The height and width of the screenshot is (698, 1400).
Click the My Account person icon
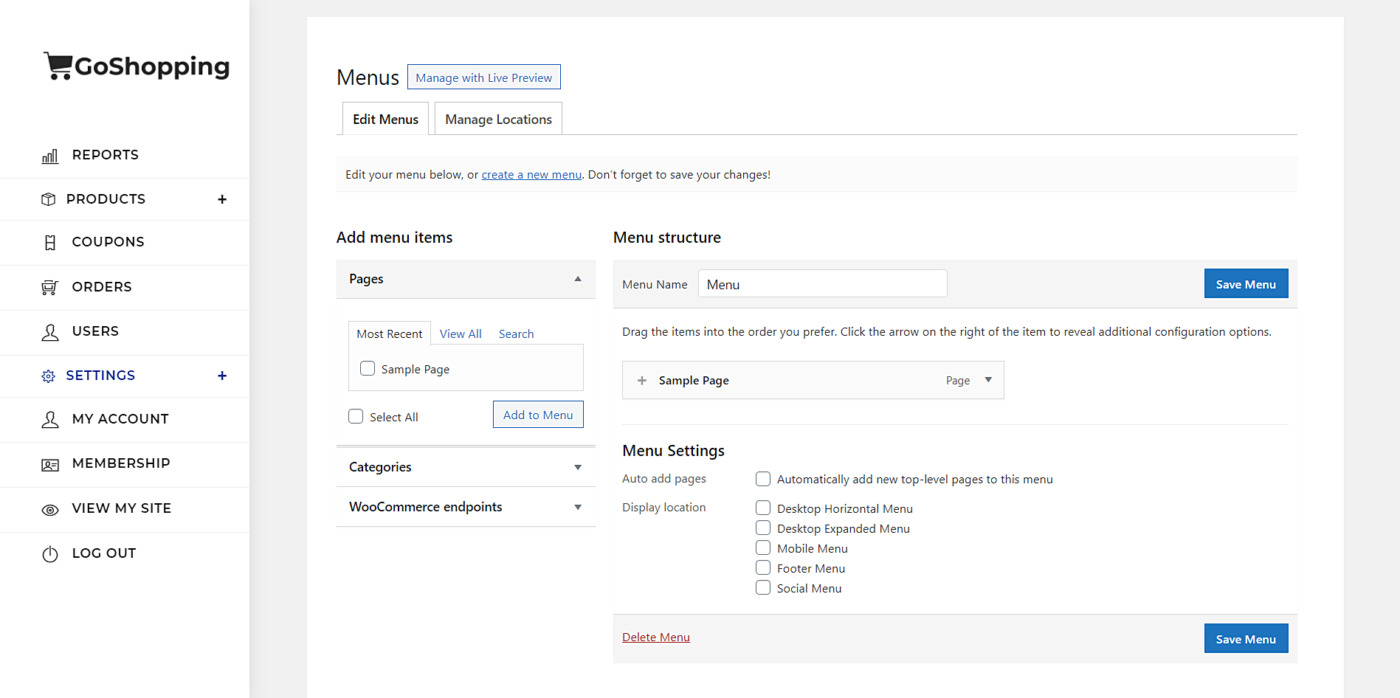50,420
